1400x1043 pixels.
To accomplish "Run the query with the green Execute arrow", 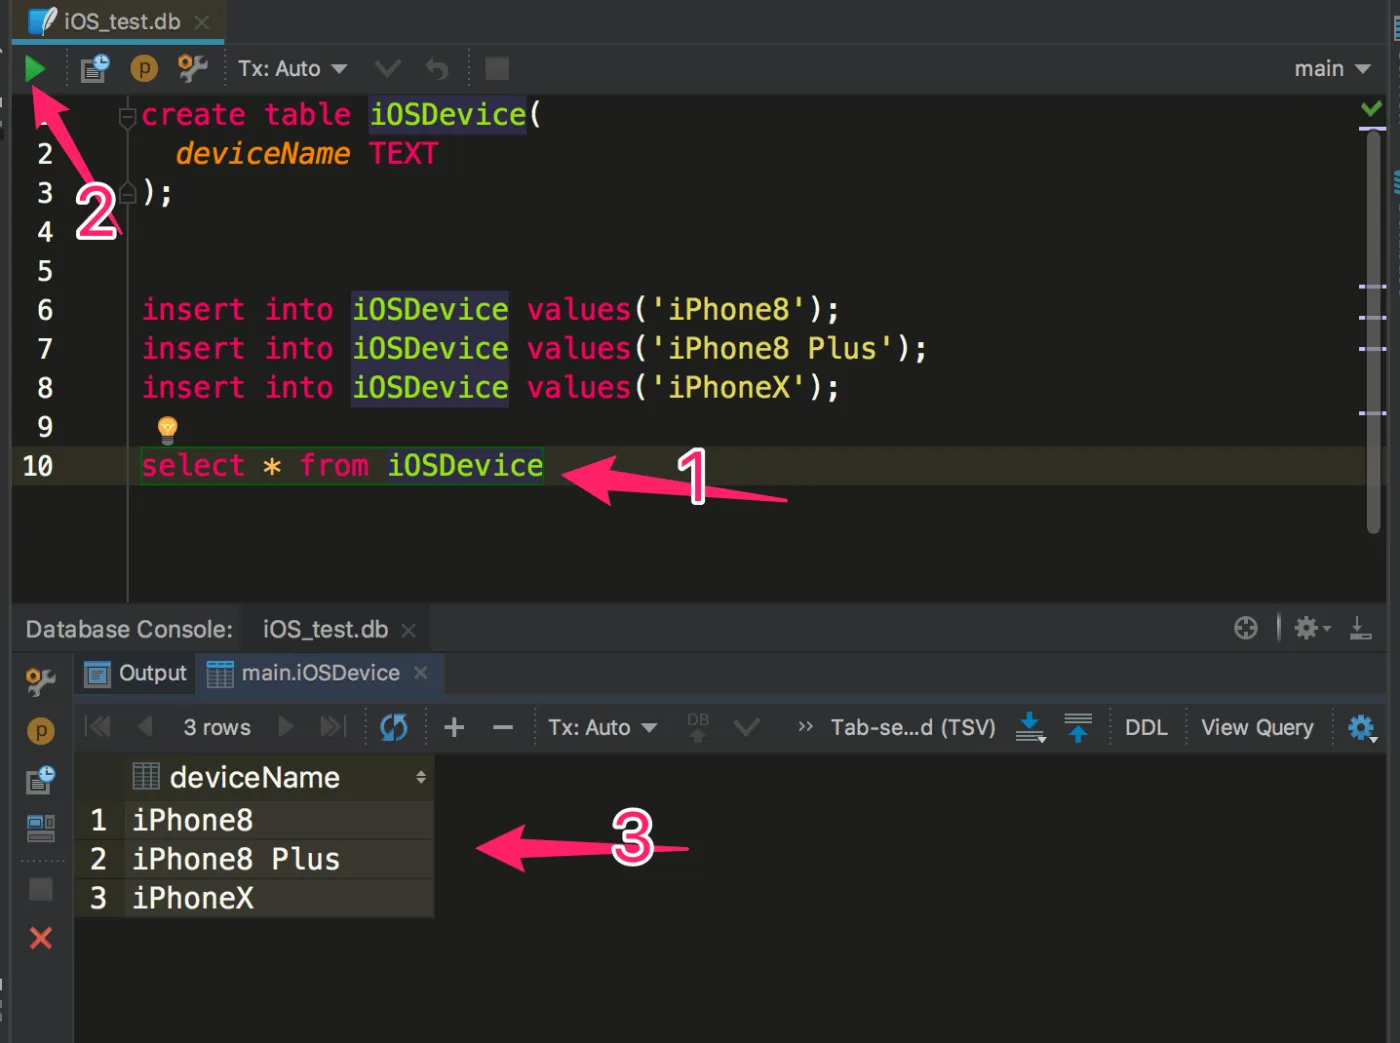I will tap(35, 69).
